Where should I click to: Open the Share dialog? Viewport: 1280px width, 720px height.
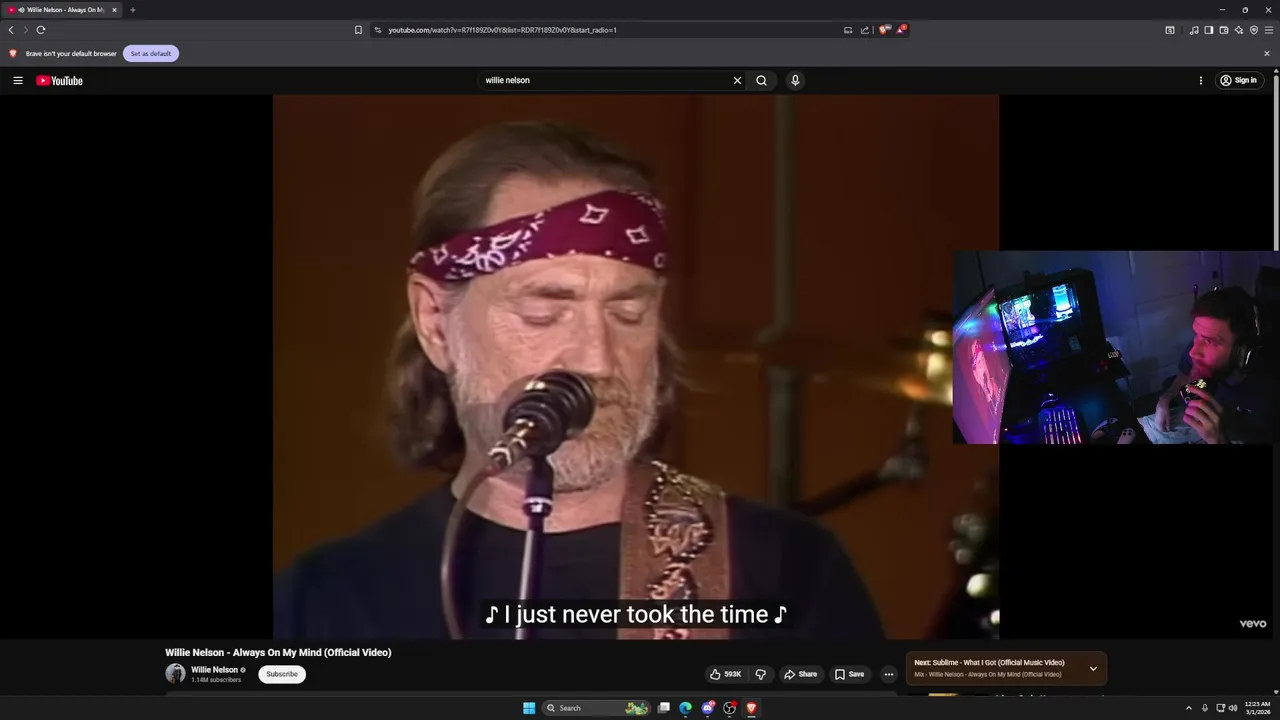click(x=800, y=674)
